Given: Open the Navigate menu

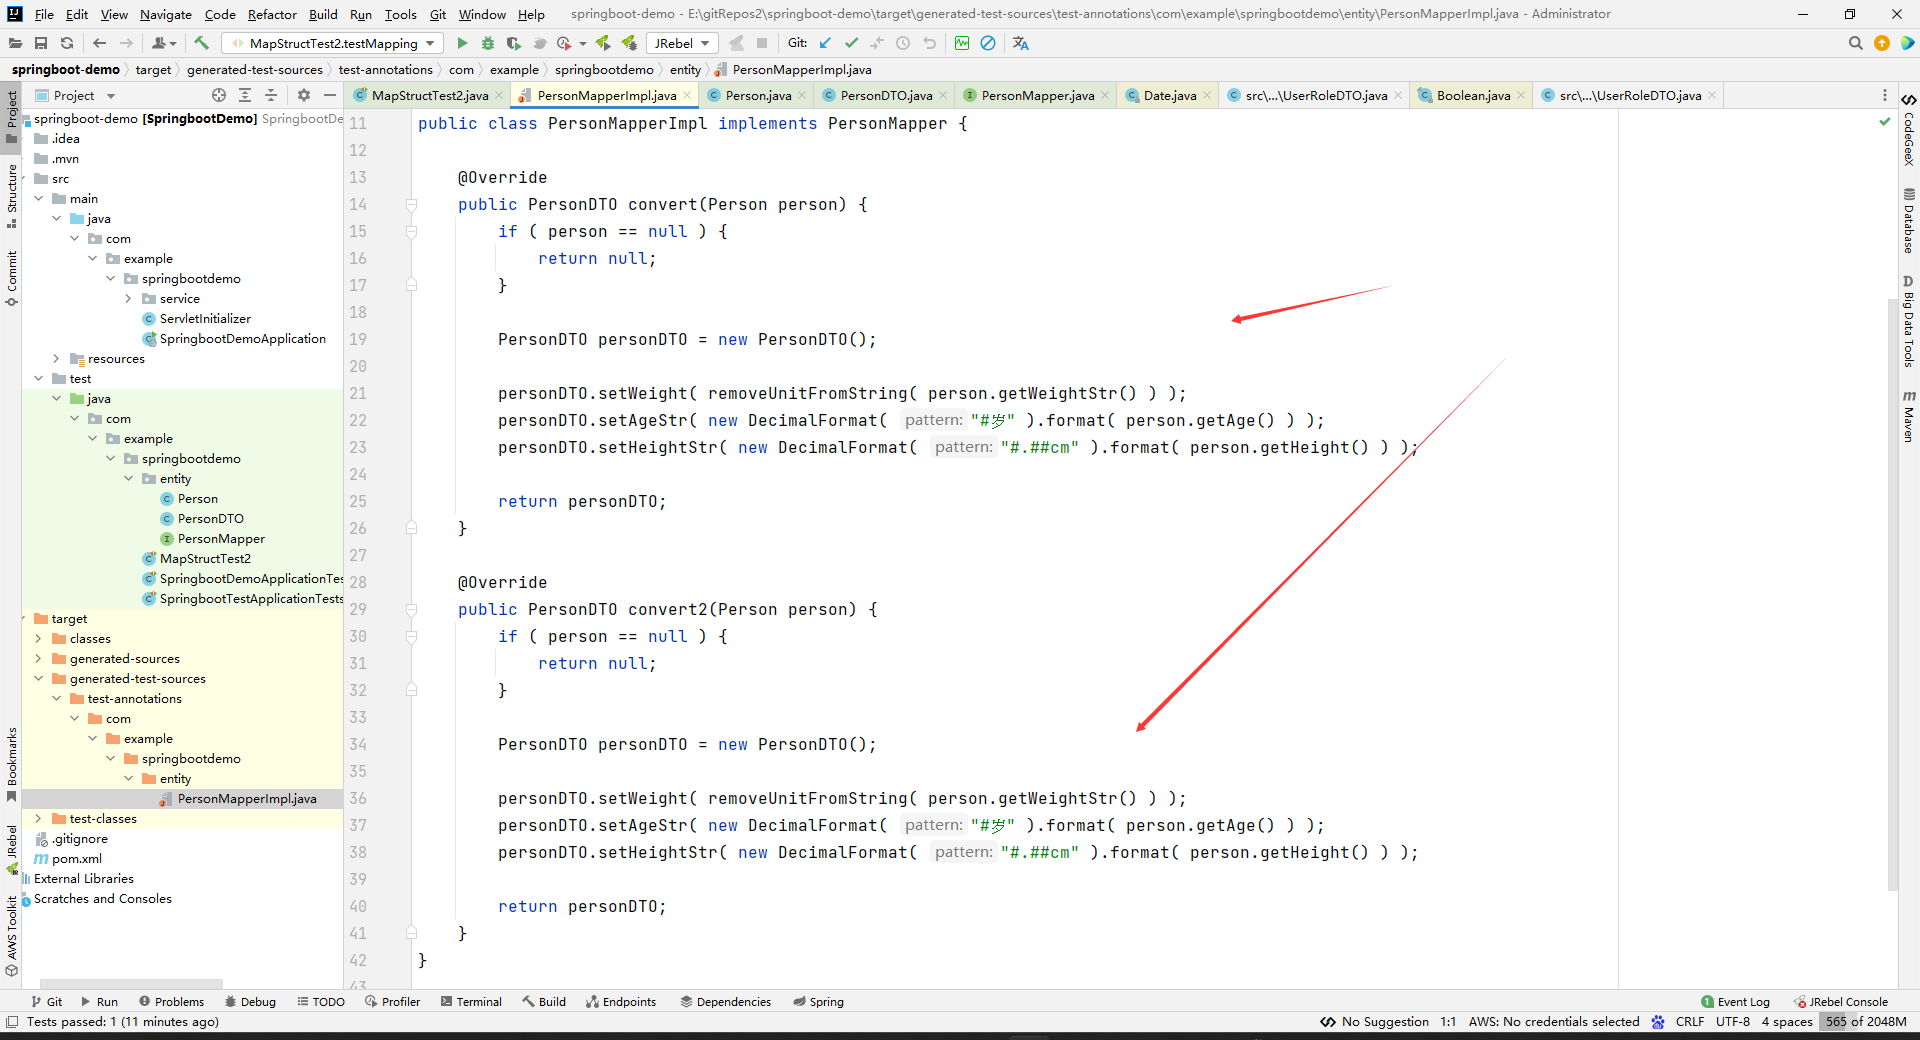Looking at the screenshot, I should pos(166,14).
